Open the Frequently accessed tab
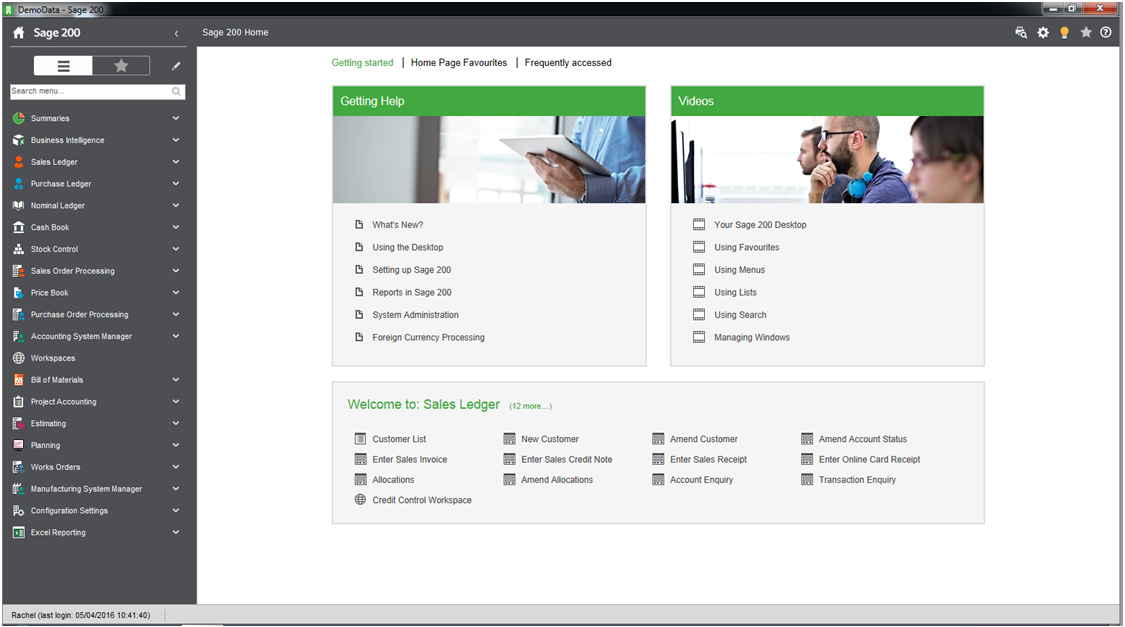 [x=568, y=63]
